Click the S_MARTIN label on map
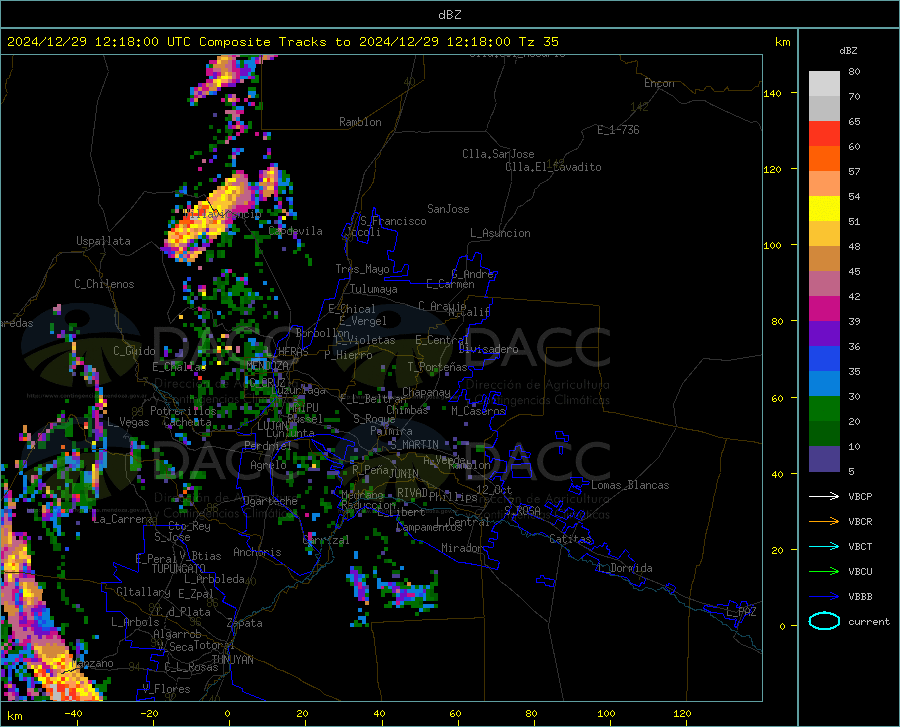Screen dimensions: 900x727 coord(414,445)
